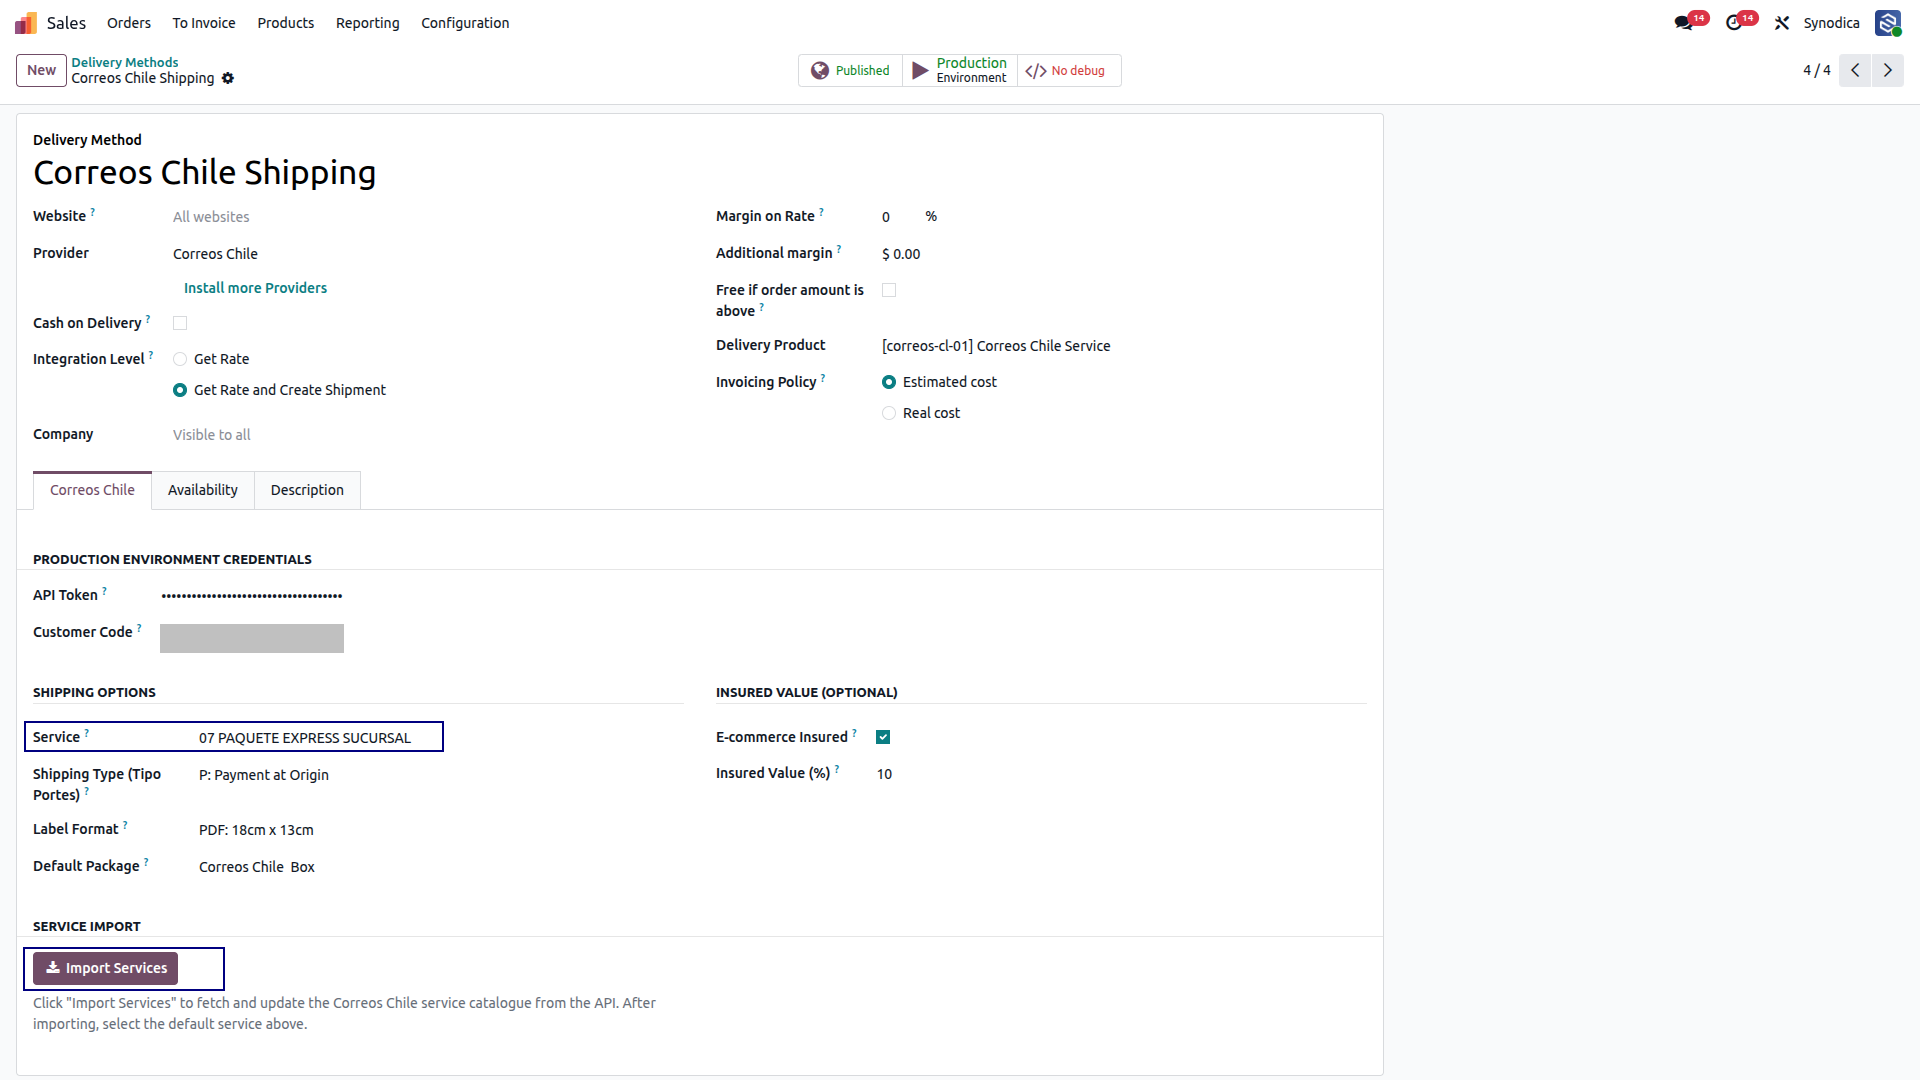Toggle Free if order amount is above

pyautogui.click(x=889, y=290)
